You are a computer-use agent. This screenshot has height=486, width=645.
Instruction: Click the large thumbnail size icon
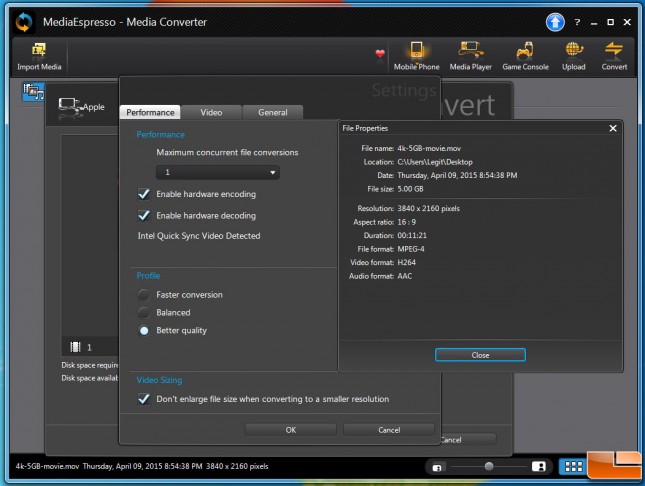[538, 466]
